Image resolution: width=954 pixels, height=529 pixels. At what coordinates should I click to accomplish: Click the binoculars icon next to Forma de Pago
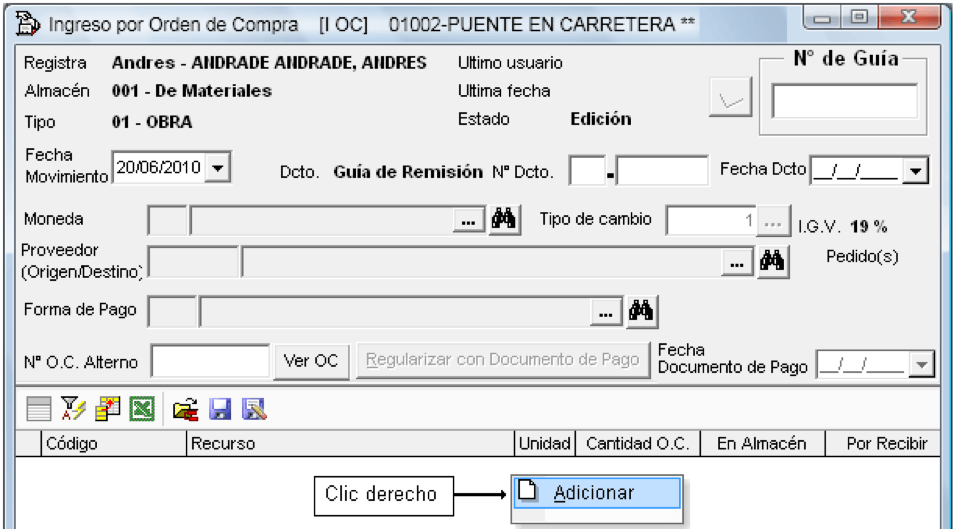[641, 311]
